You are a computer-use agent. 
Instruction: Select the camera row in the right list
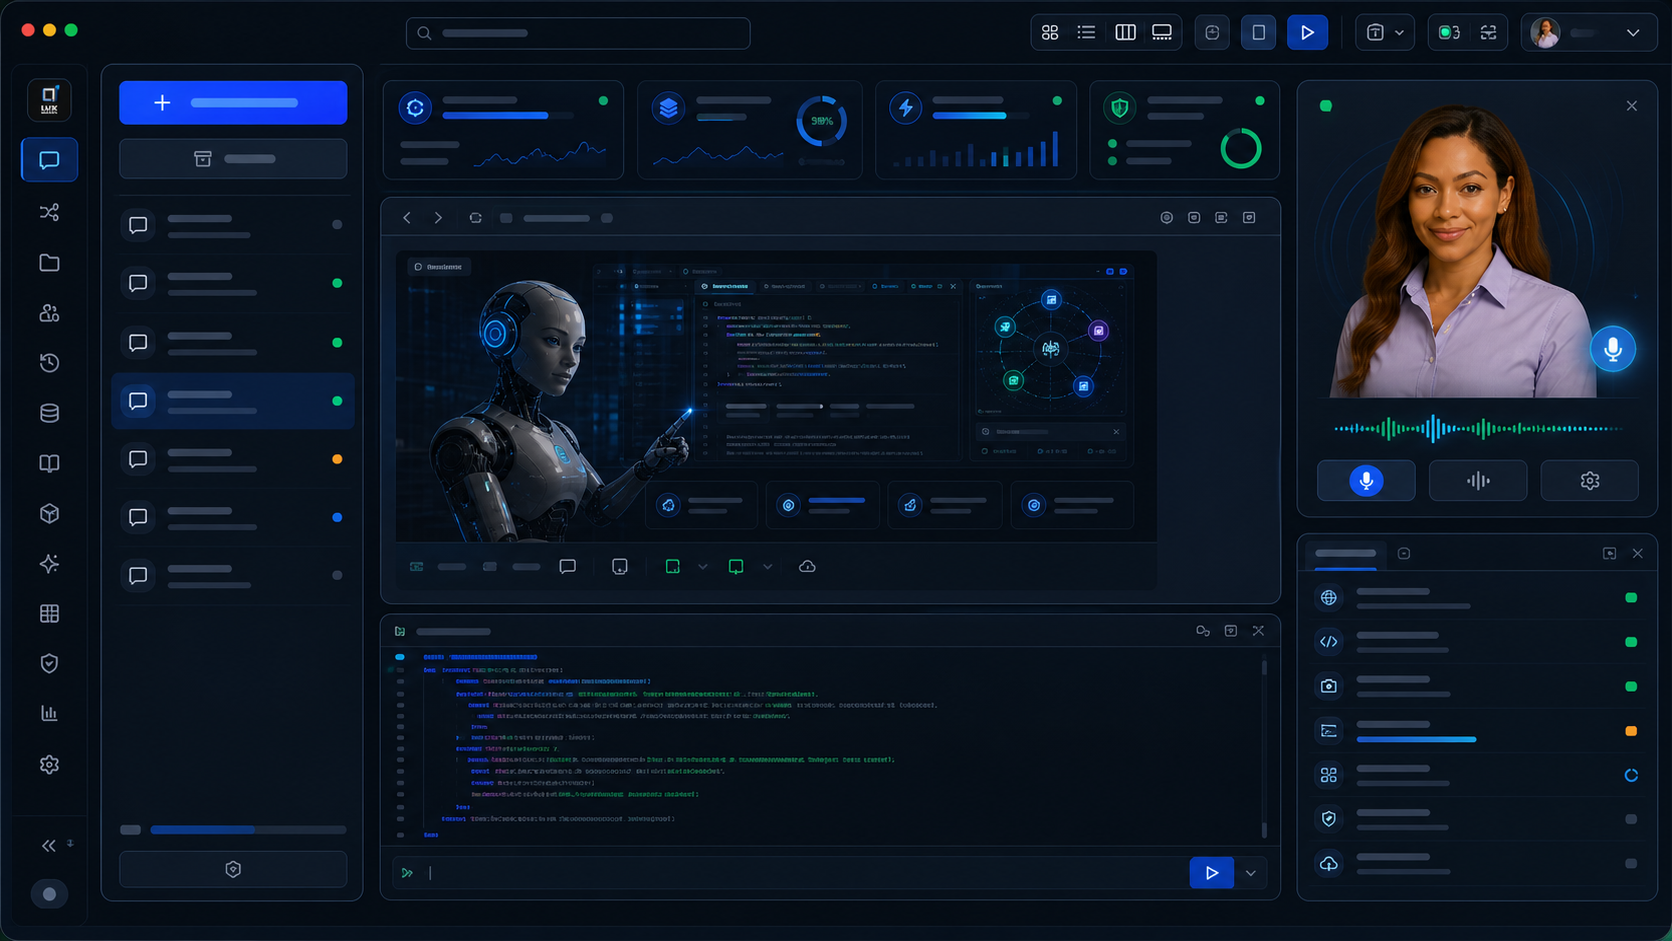(x=1477, y=686)
